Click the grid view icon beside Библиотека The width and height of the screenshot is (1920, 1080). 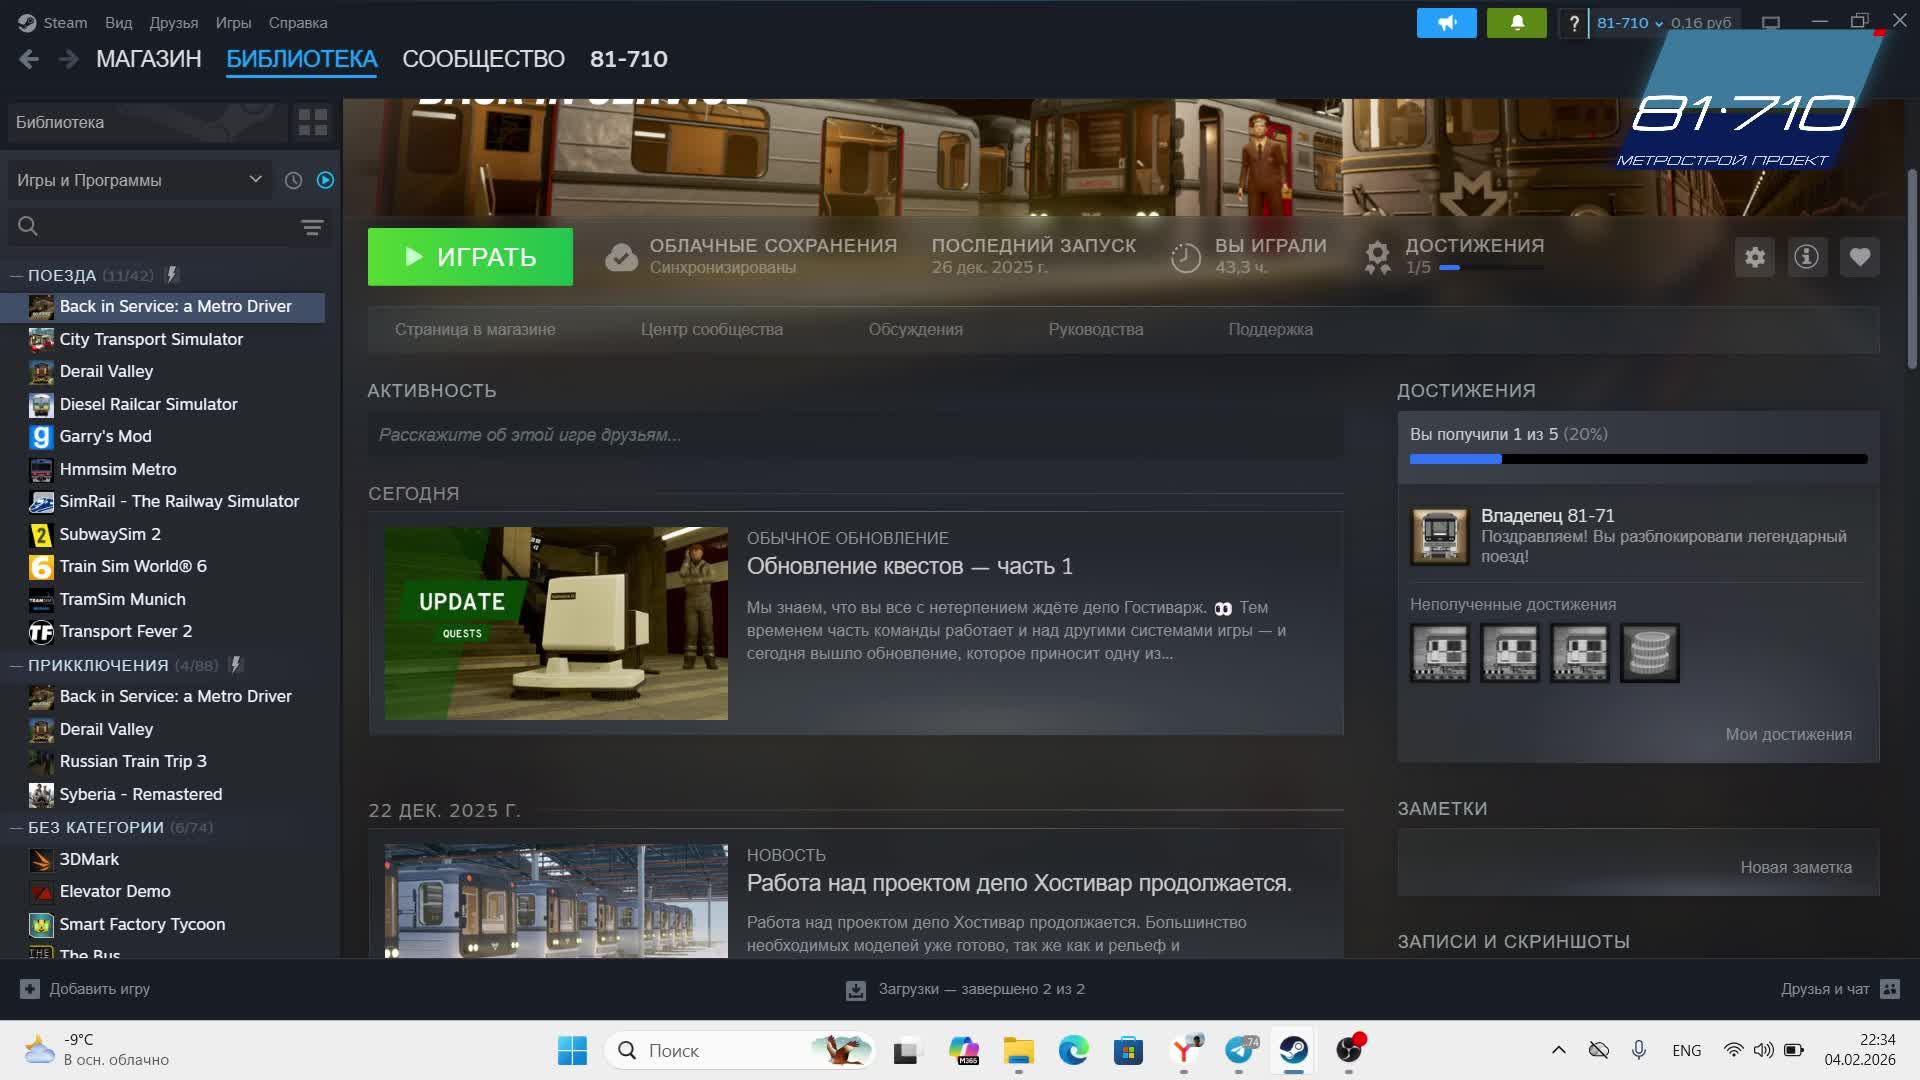[x=312, y=122]
